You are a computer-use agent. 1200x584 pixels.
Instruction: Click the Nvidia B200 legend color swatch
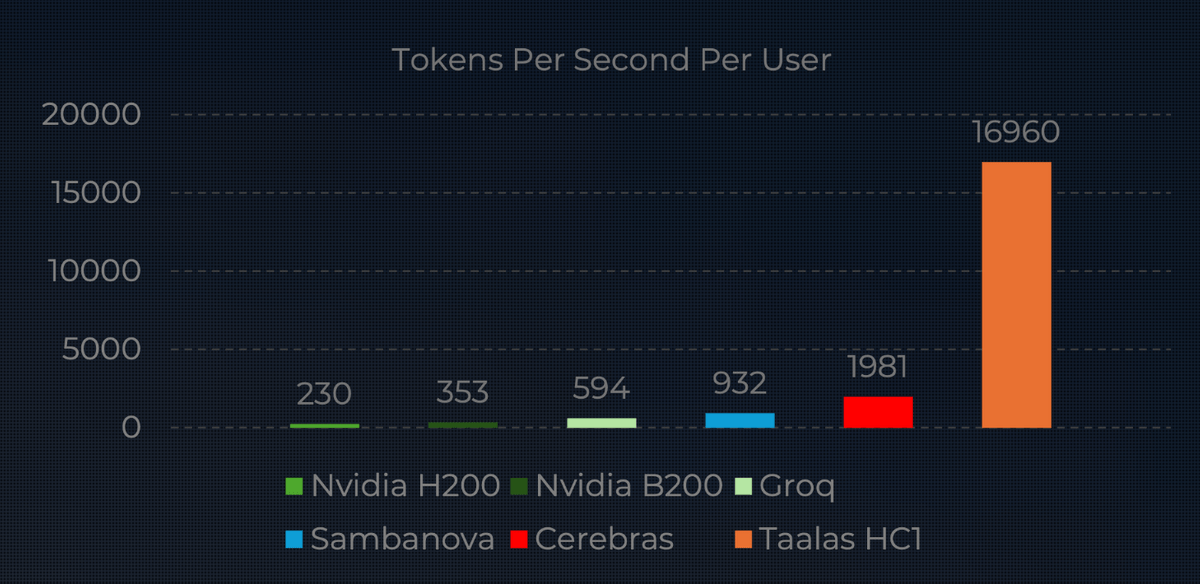[x=519, y=487]
